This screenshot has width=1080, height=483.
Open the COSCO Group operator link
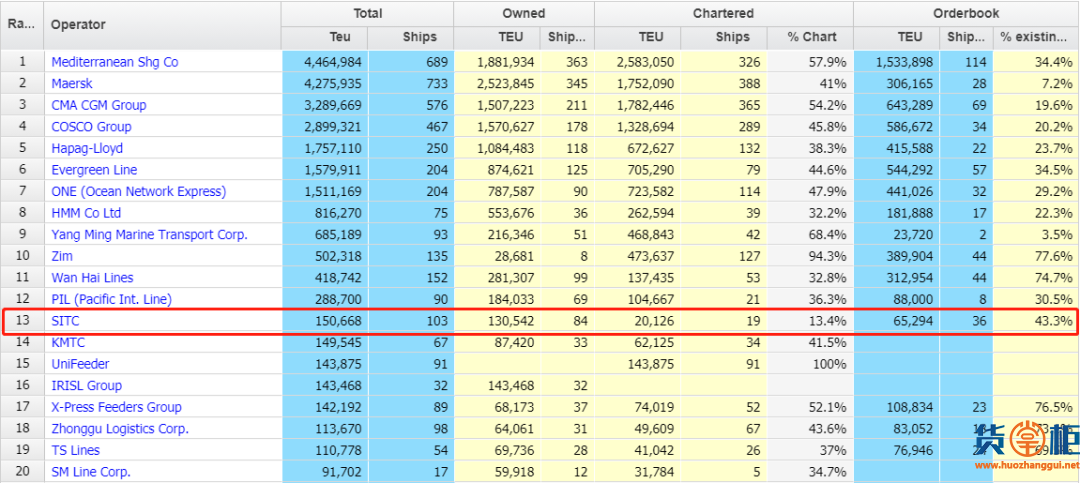tap(91, 127)
